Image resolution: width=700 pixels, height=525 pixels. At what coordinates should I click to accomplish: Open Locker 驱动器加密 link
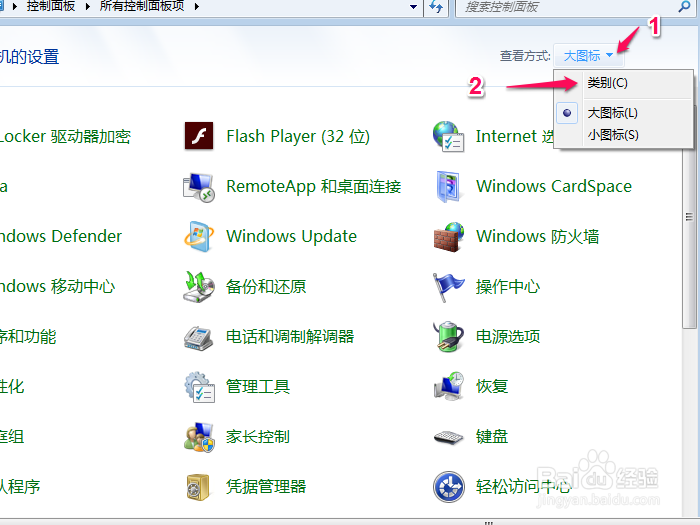(x=65, y=137)
